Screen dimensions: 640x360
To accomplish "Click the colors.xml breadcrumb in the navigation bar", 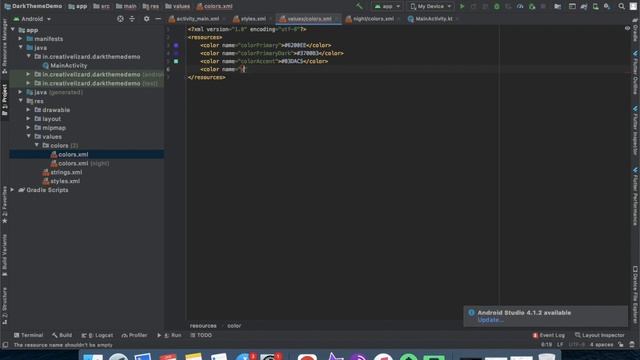I will point(214,6).
